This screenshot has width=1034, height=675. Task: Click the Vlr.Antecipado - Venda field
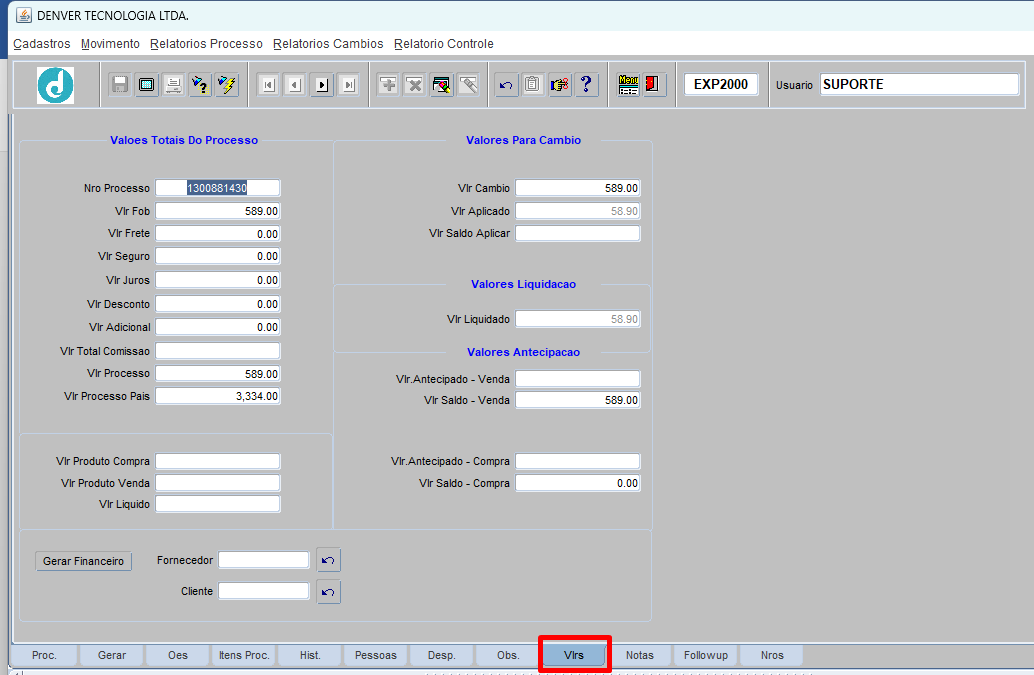point(578,379)
